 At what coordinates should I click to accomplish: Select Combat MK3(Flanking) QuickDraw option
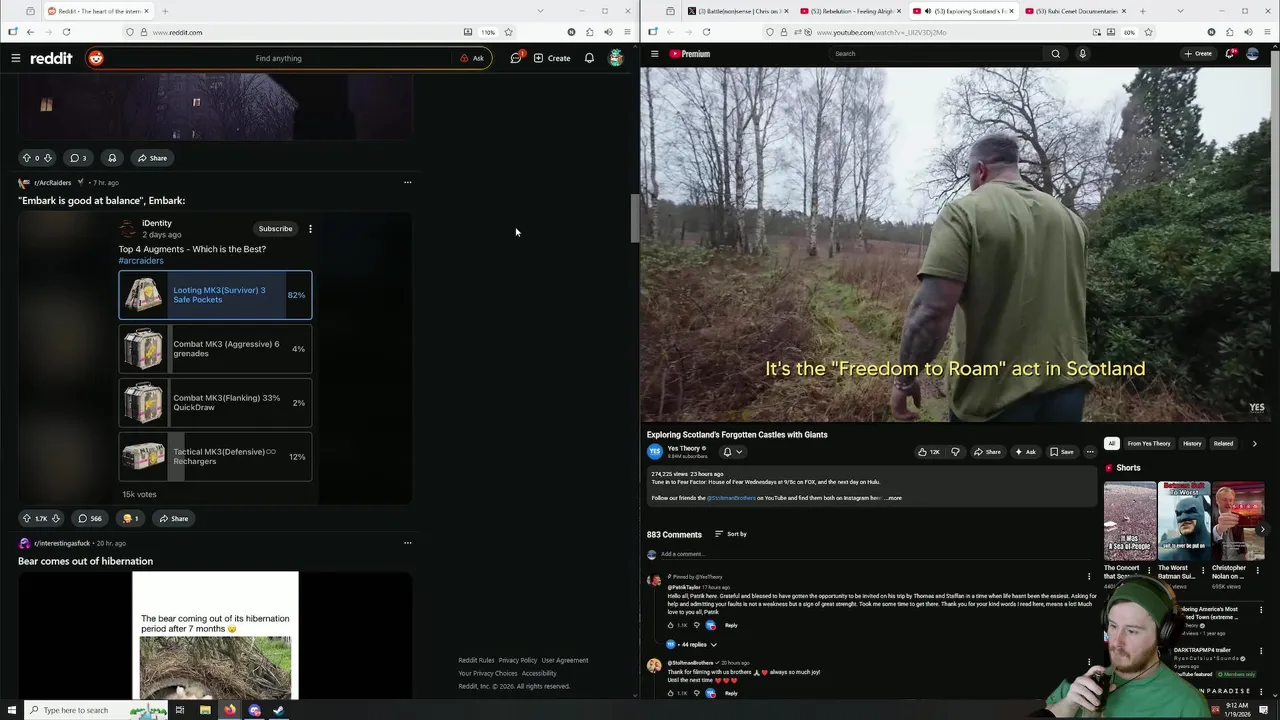215,403
